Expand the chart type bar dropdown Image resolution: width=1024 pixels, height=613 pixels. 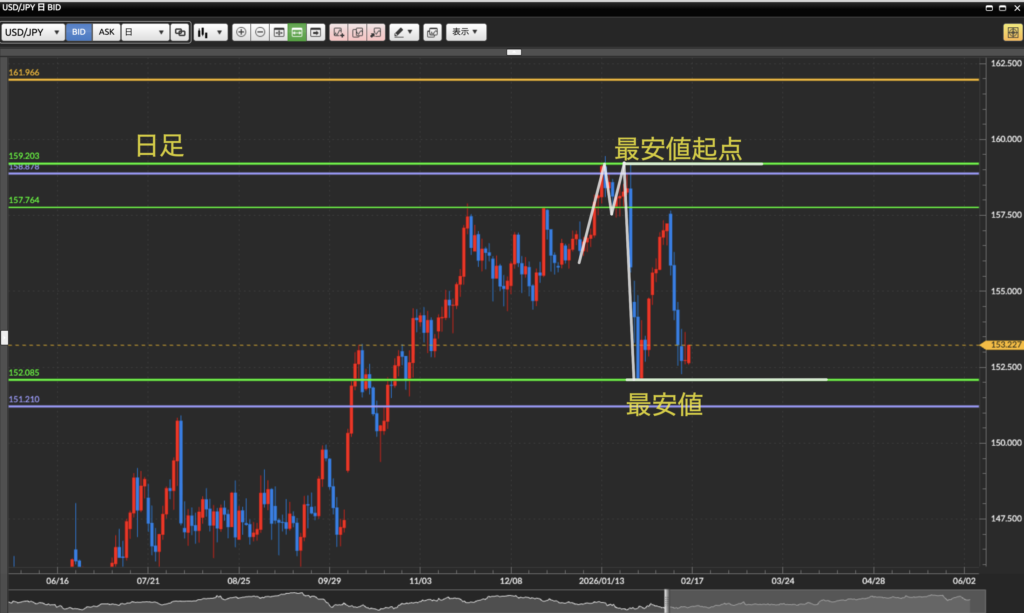210,32
